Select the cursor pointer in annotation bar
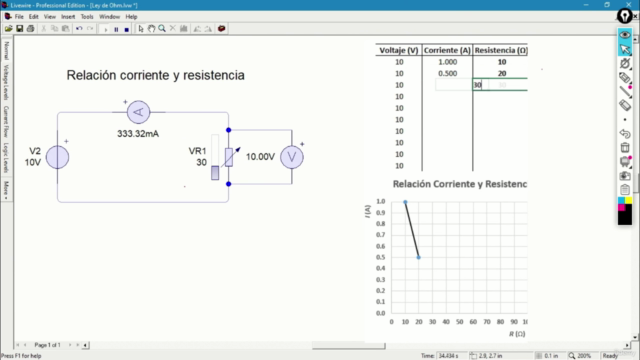Viewport: 640px width, 360px height. (x=625, y=49)
